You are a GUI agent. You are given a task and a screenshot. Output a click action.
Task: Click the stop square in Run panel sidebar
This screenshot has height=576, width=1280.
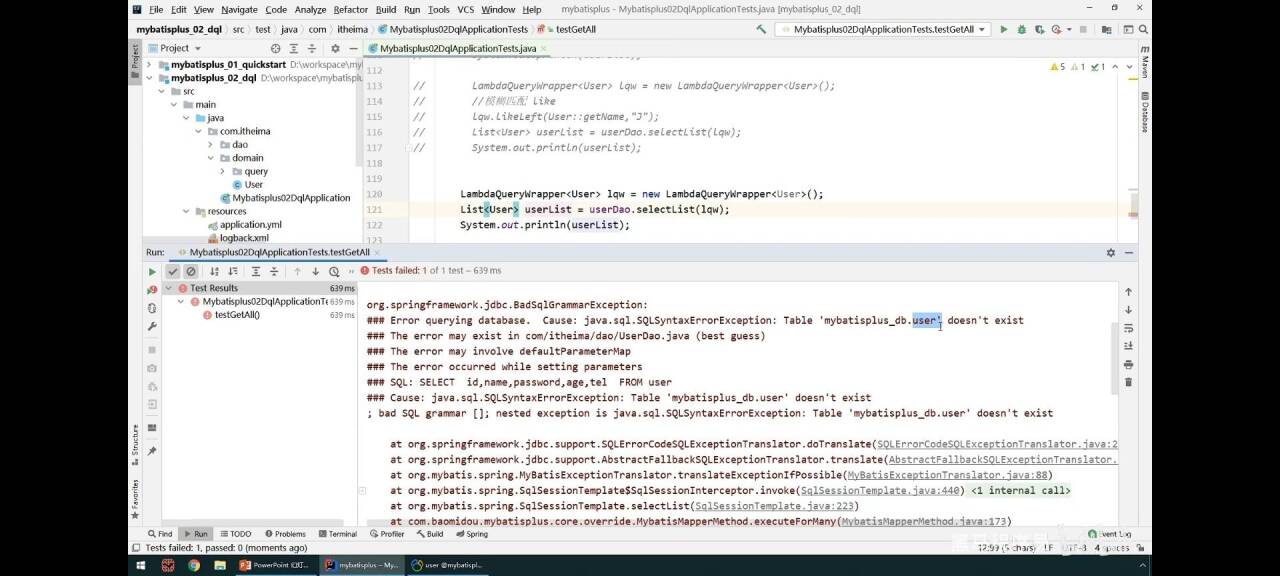tap(152, 350)
